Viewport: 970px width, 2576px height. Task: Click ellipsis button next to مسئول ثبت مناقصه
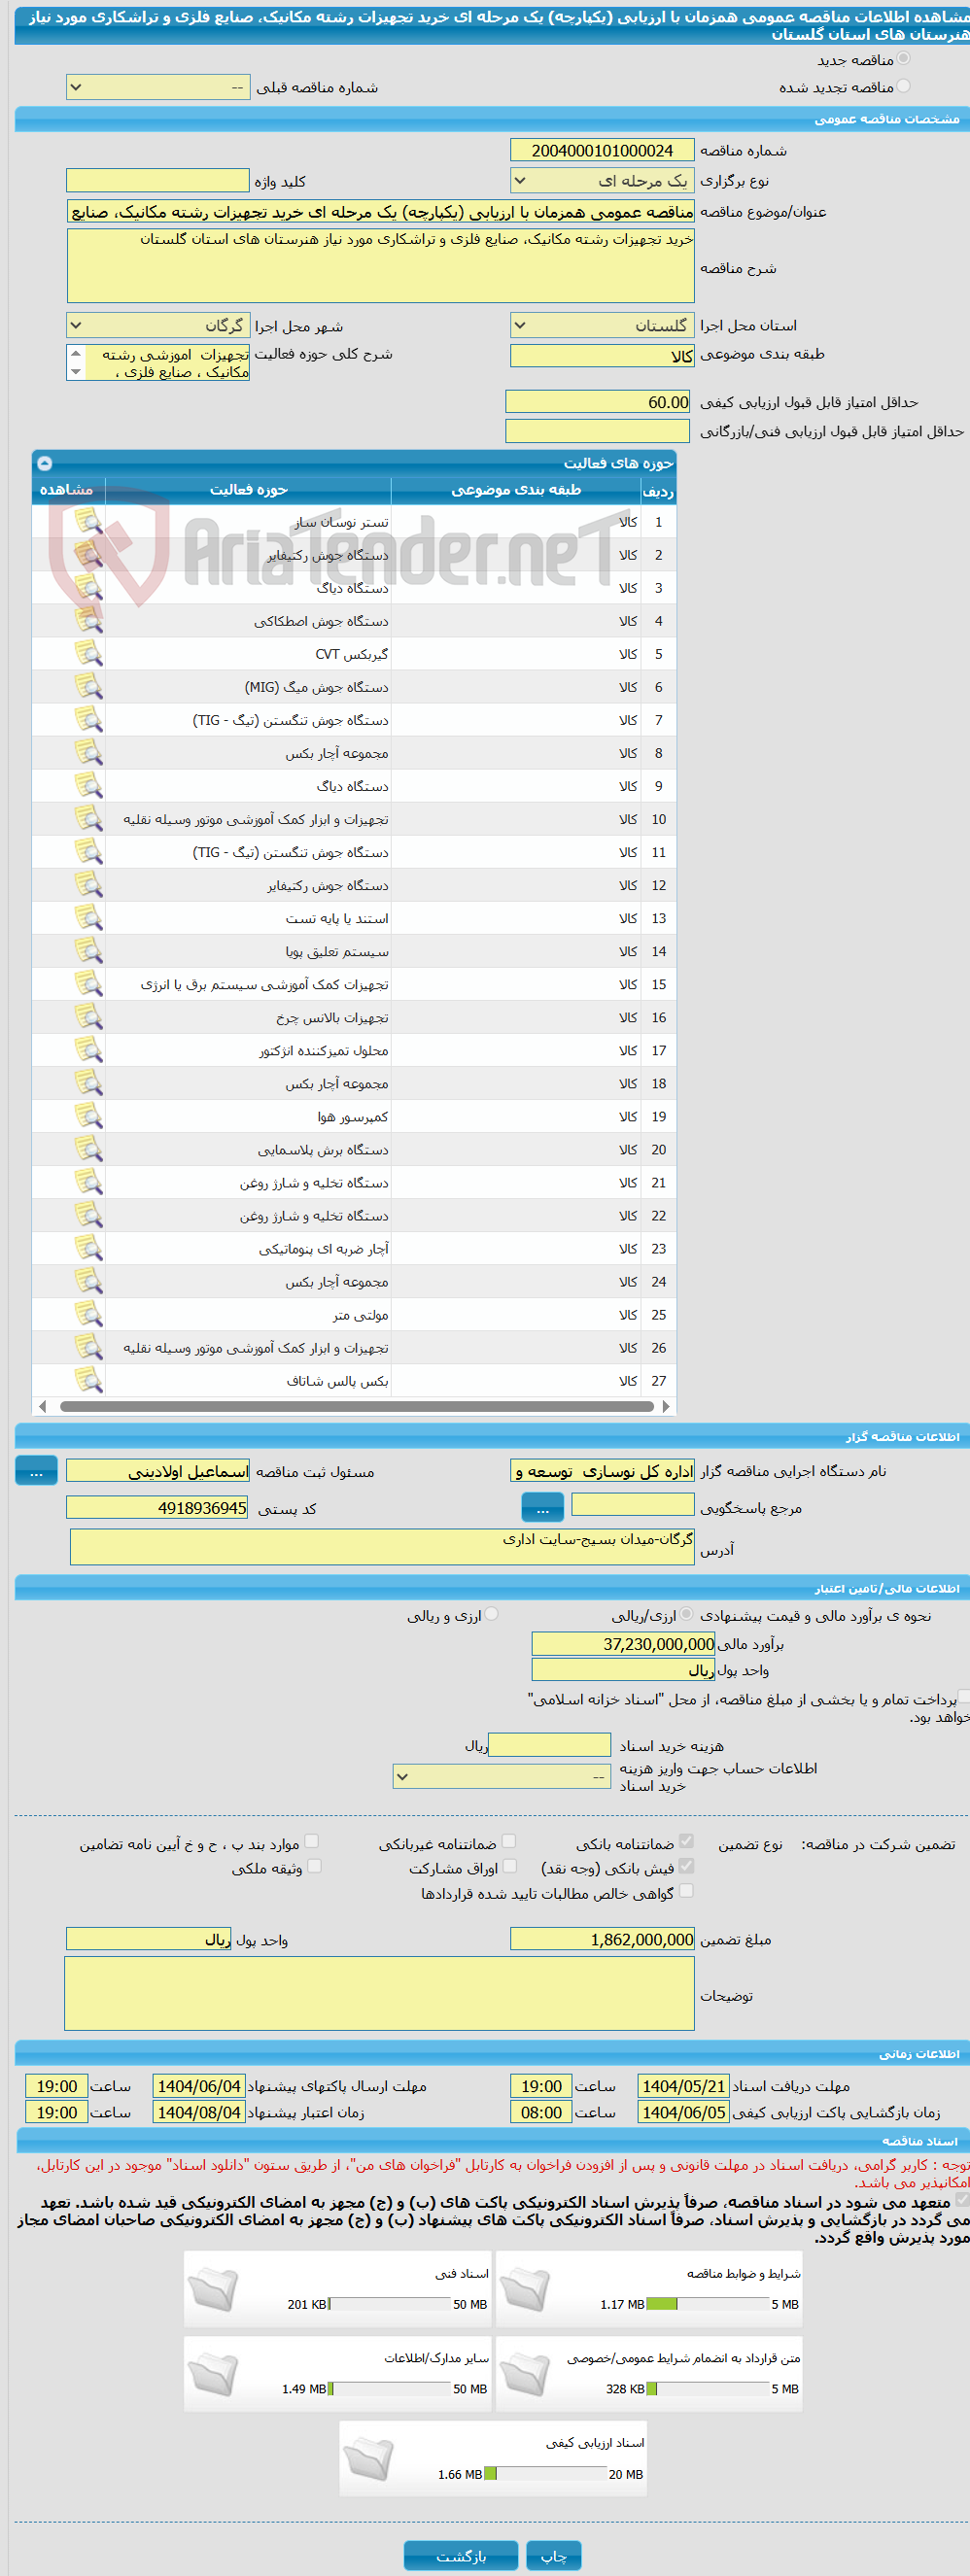36,1471
